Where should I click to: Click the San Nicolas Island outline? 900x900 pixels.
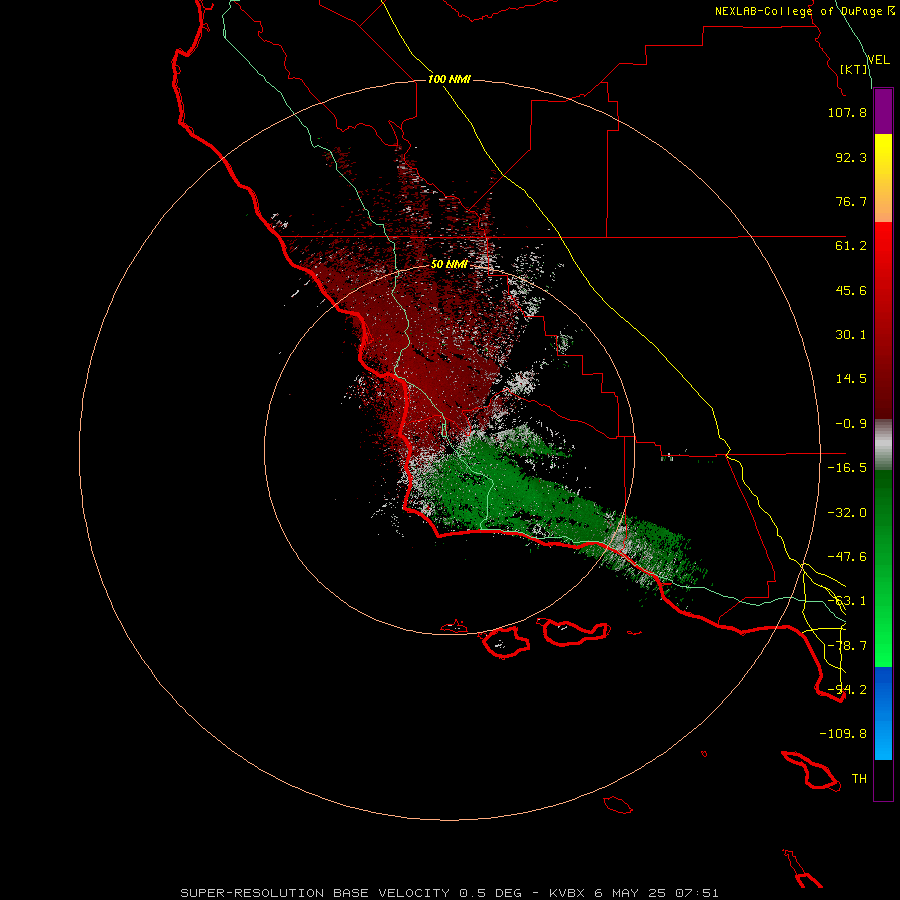click(x=618, y=804)
